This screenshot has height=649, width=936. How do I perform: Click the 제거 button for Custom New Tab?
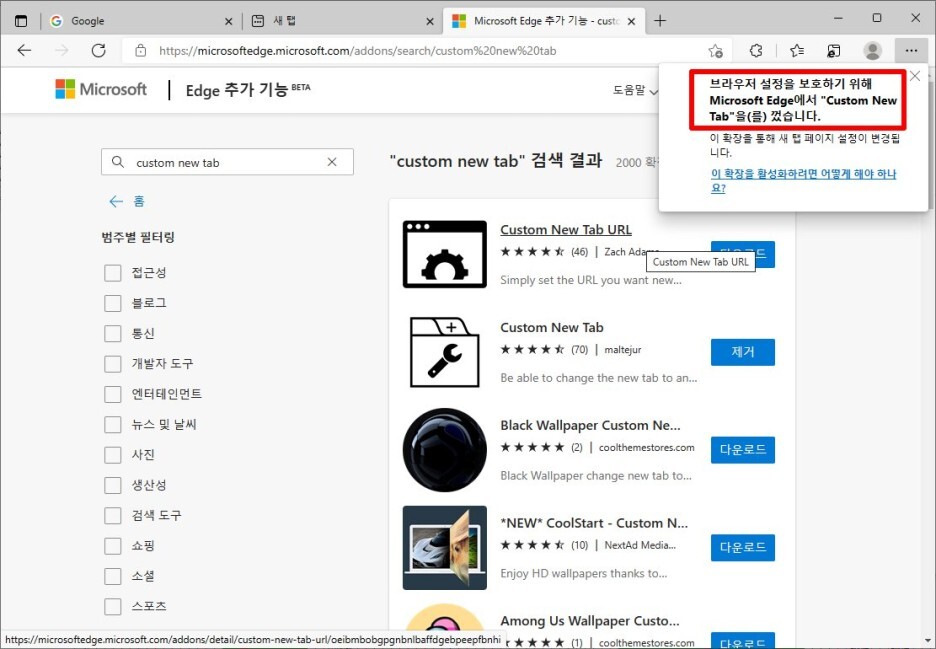pos(743,352)
